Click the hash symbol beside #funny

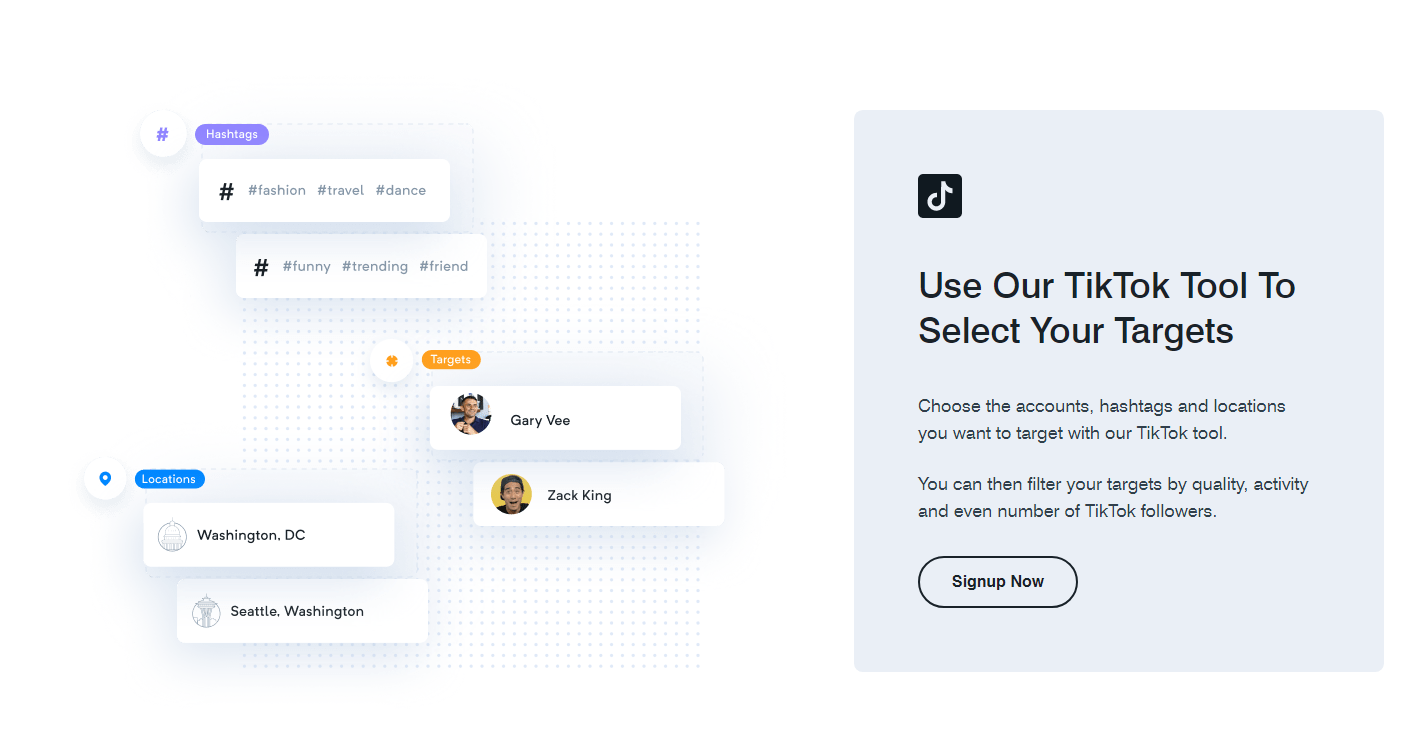point(261,267)
